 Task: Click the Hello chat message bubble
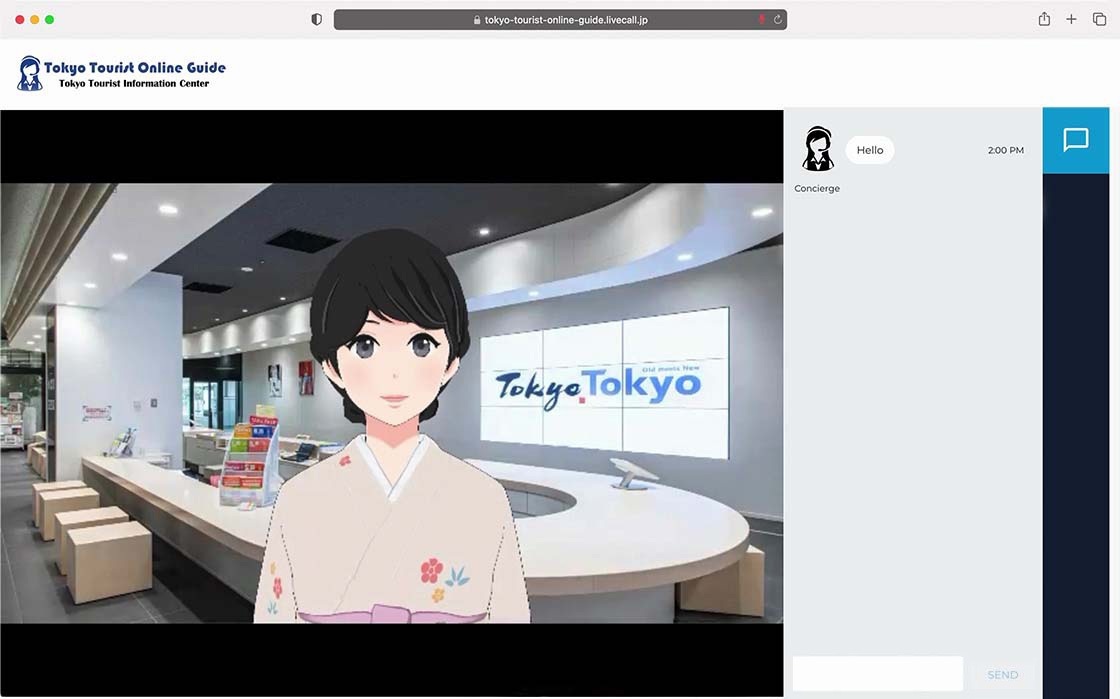pos(869,150)
